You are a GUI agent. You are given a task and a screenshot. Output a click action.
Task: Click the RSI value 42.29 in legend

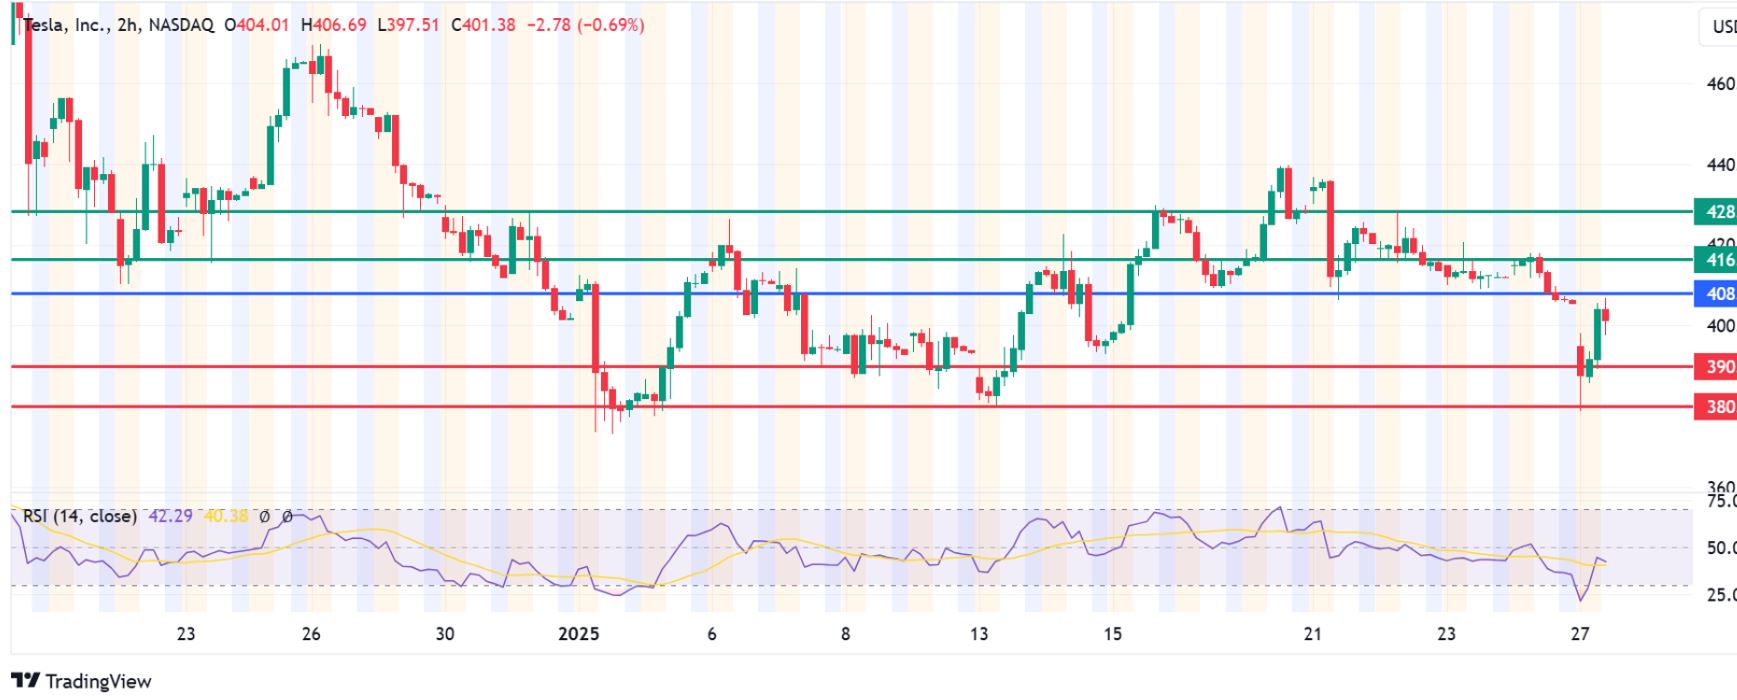coord(170,516)
